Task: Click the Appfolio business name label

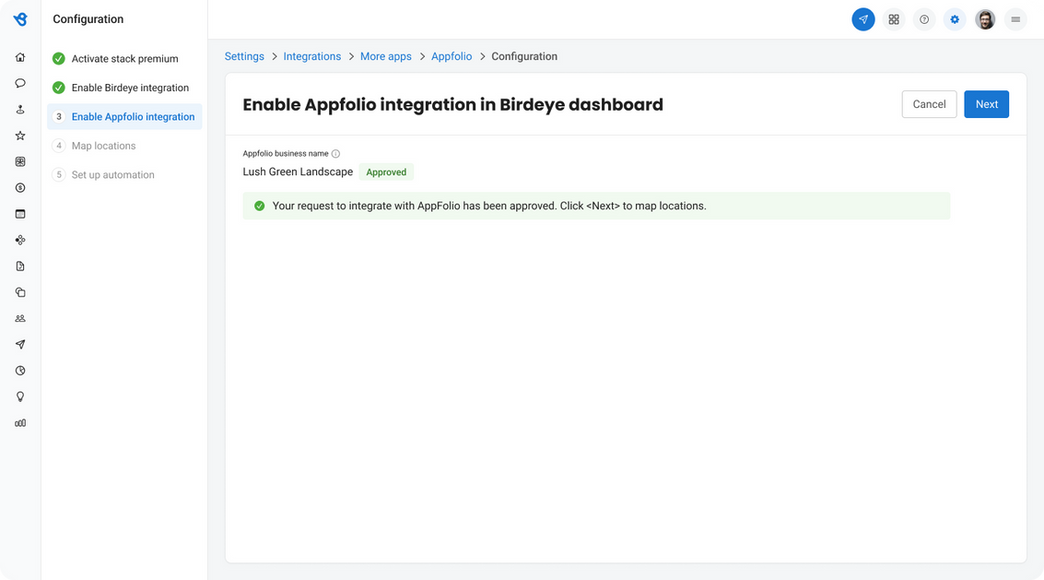Action: coord(286,154)
